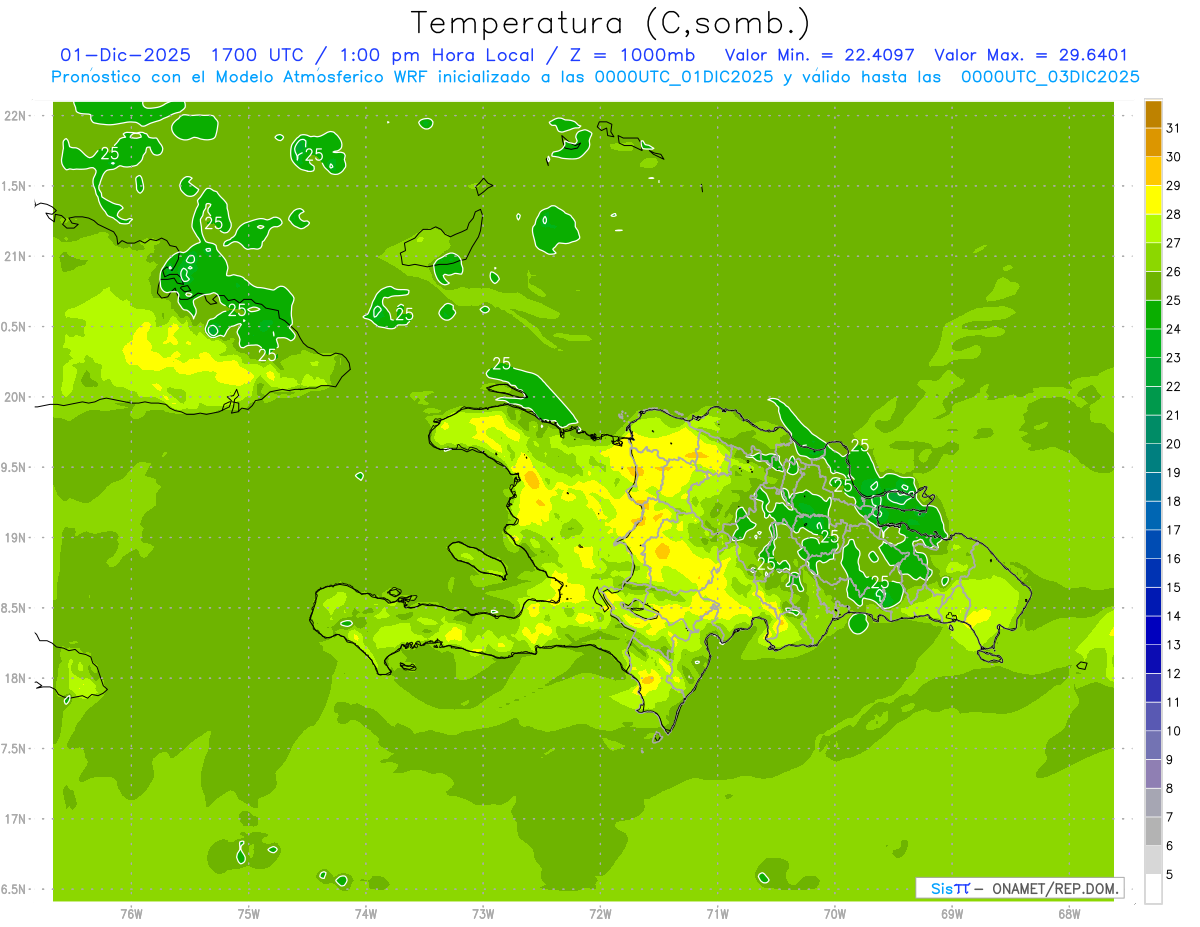This screenshot has width=1200, height=927.
Task: Click the title "Temperatura (C,somb.)"
Action: click(610, 23)
